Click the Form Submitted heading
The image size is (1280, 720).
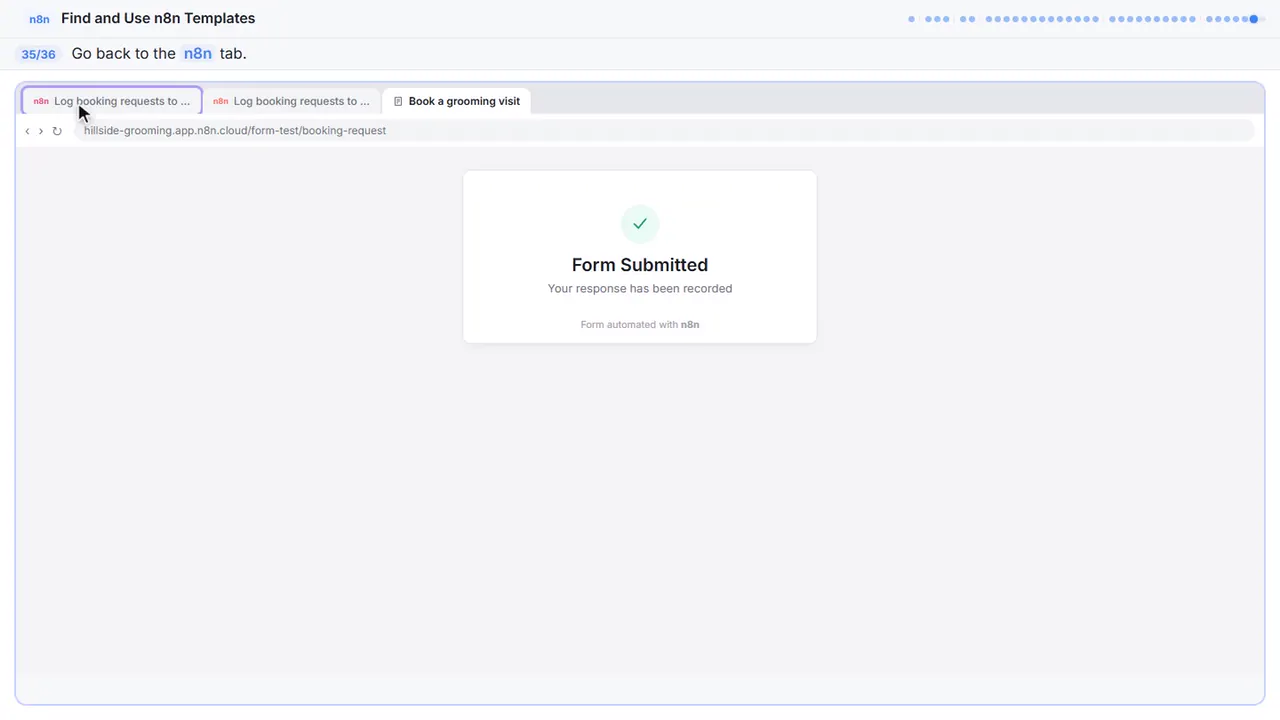(x=640, y=265)
